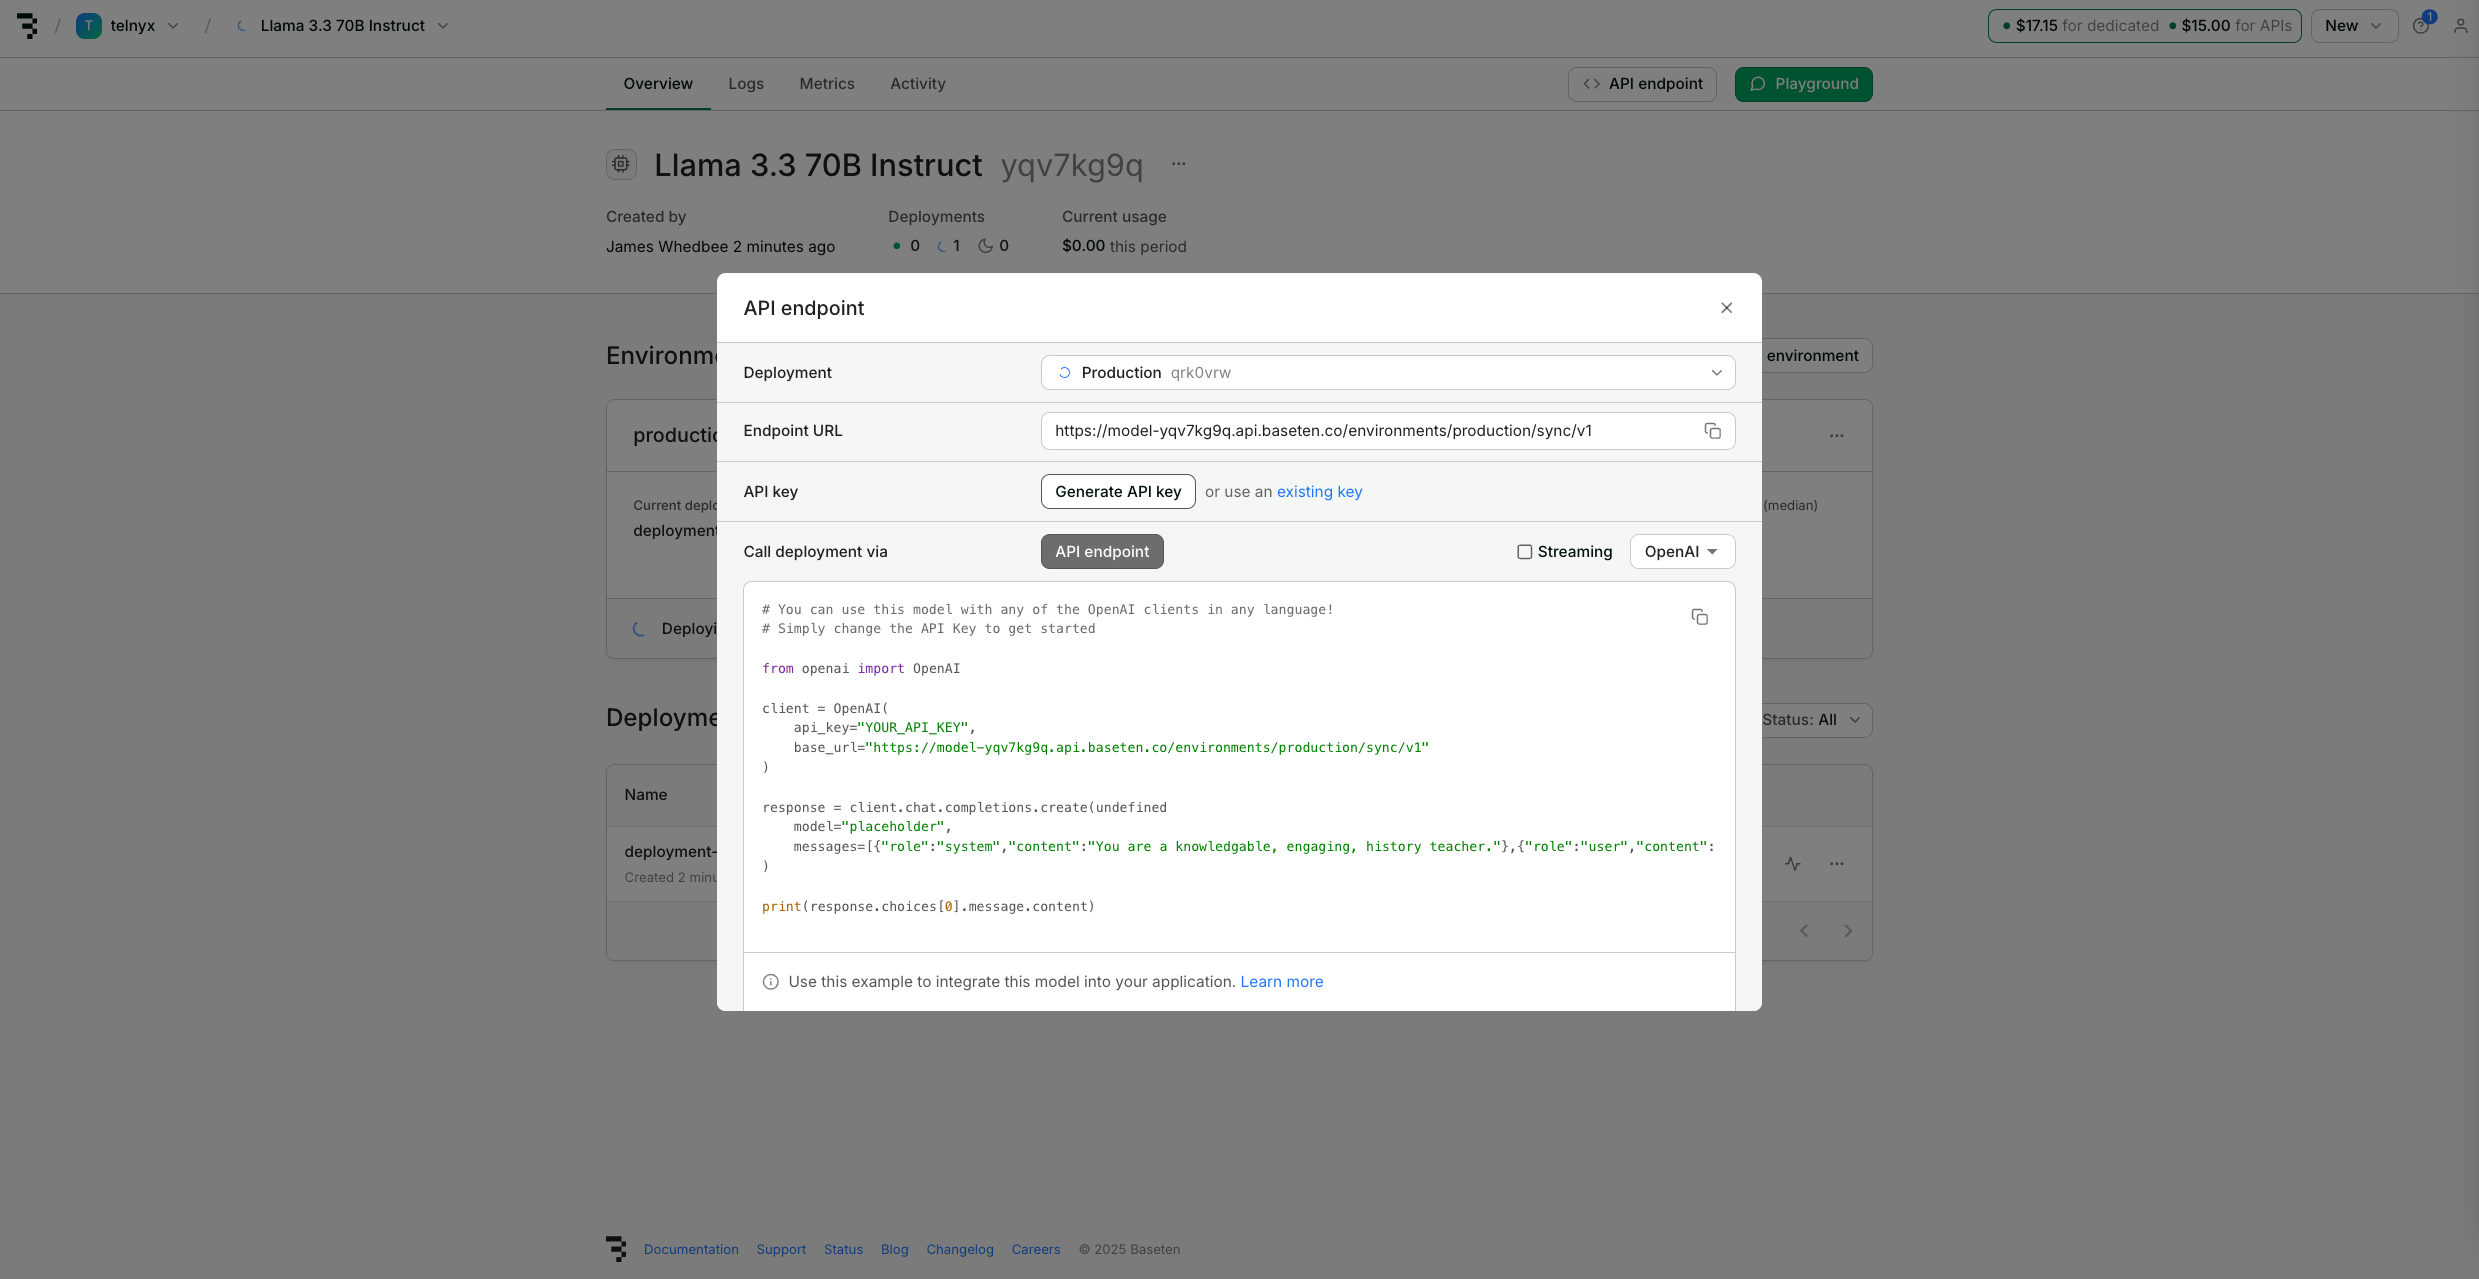This screenshot has height=1279, width=2479.
Task: Copy the endpoint URL using the copy icon
Action: pos(1712,430)
